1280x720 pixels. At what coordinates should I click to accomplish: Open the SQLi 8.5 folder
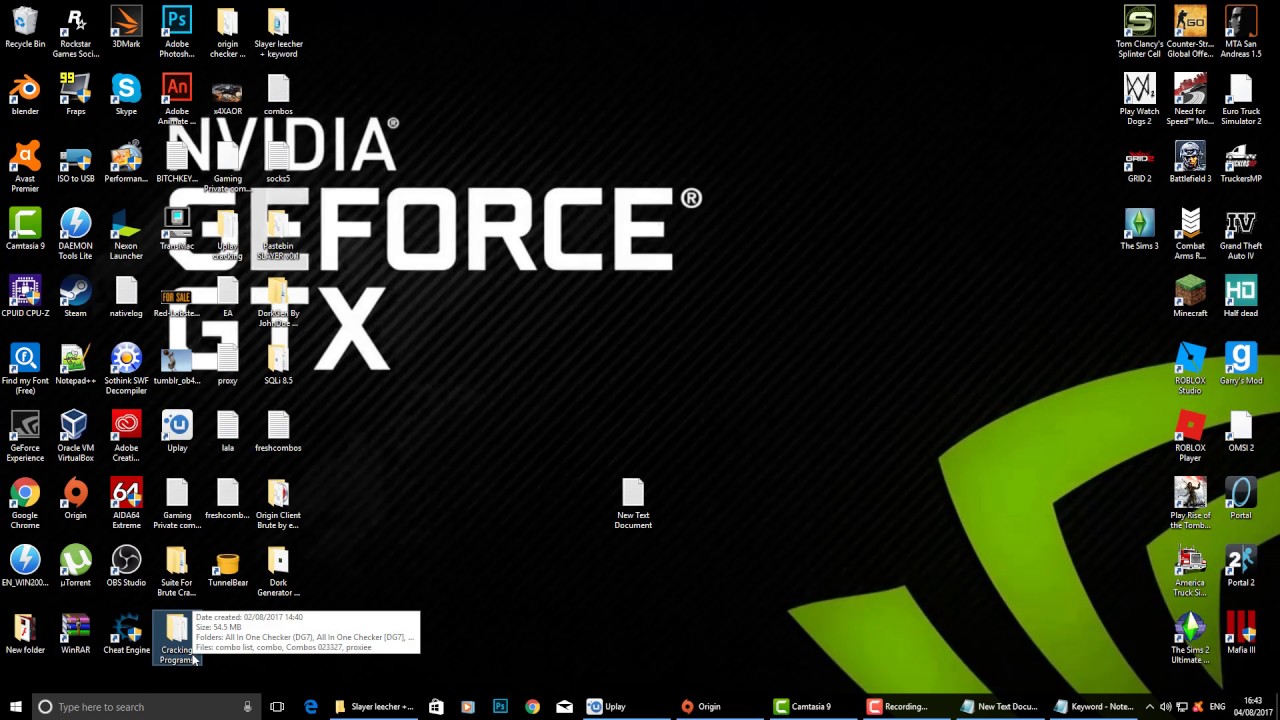(278, 365)
